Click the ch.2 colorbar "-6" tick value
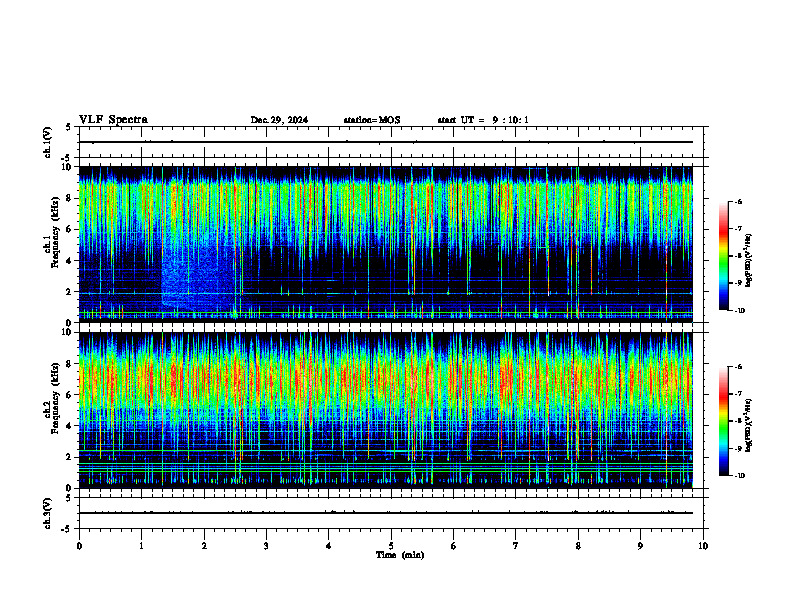792x612 pixels. pyautogui.click(x=738, y=367)
